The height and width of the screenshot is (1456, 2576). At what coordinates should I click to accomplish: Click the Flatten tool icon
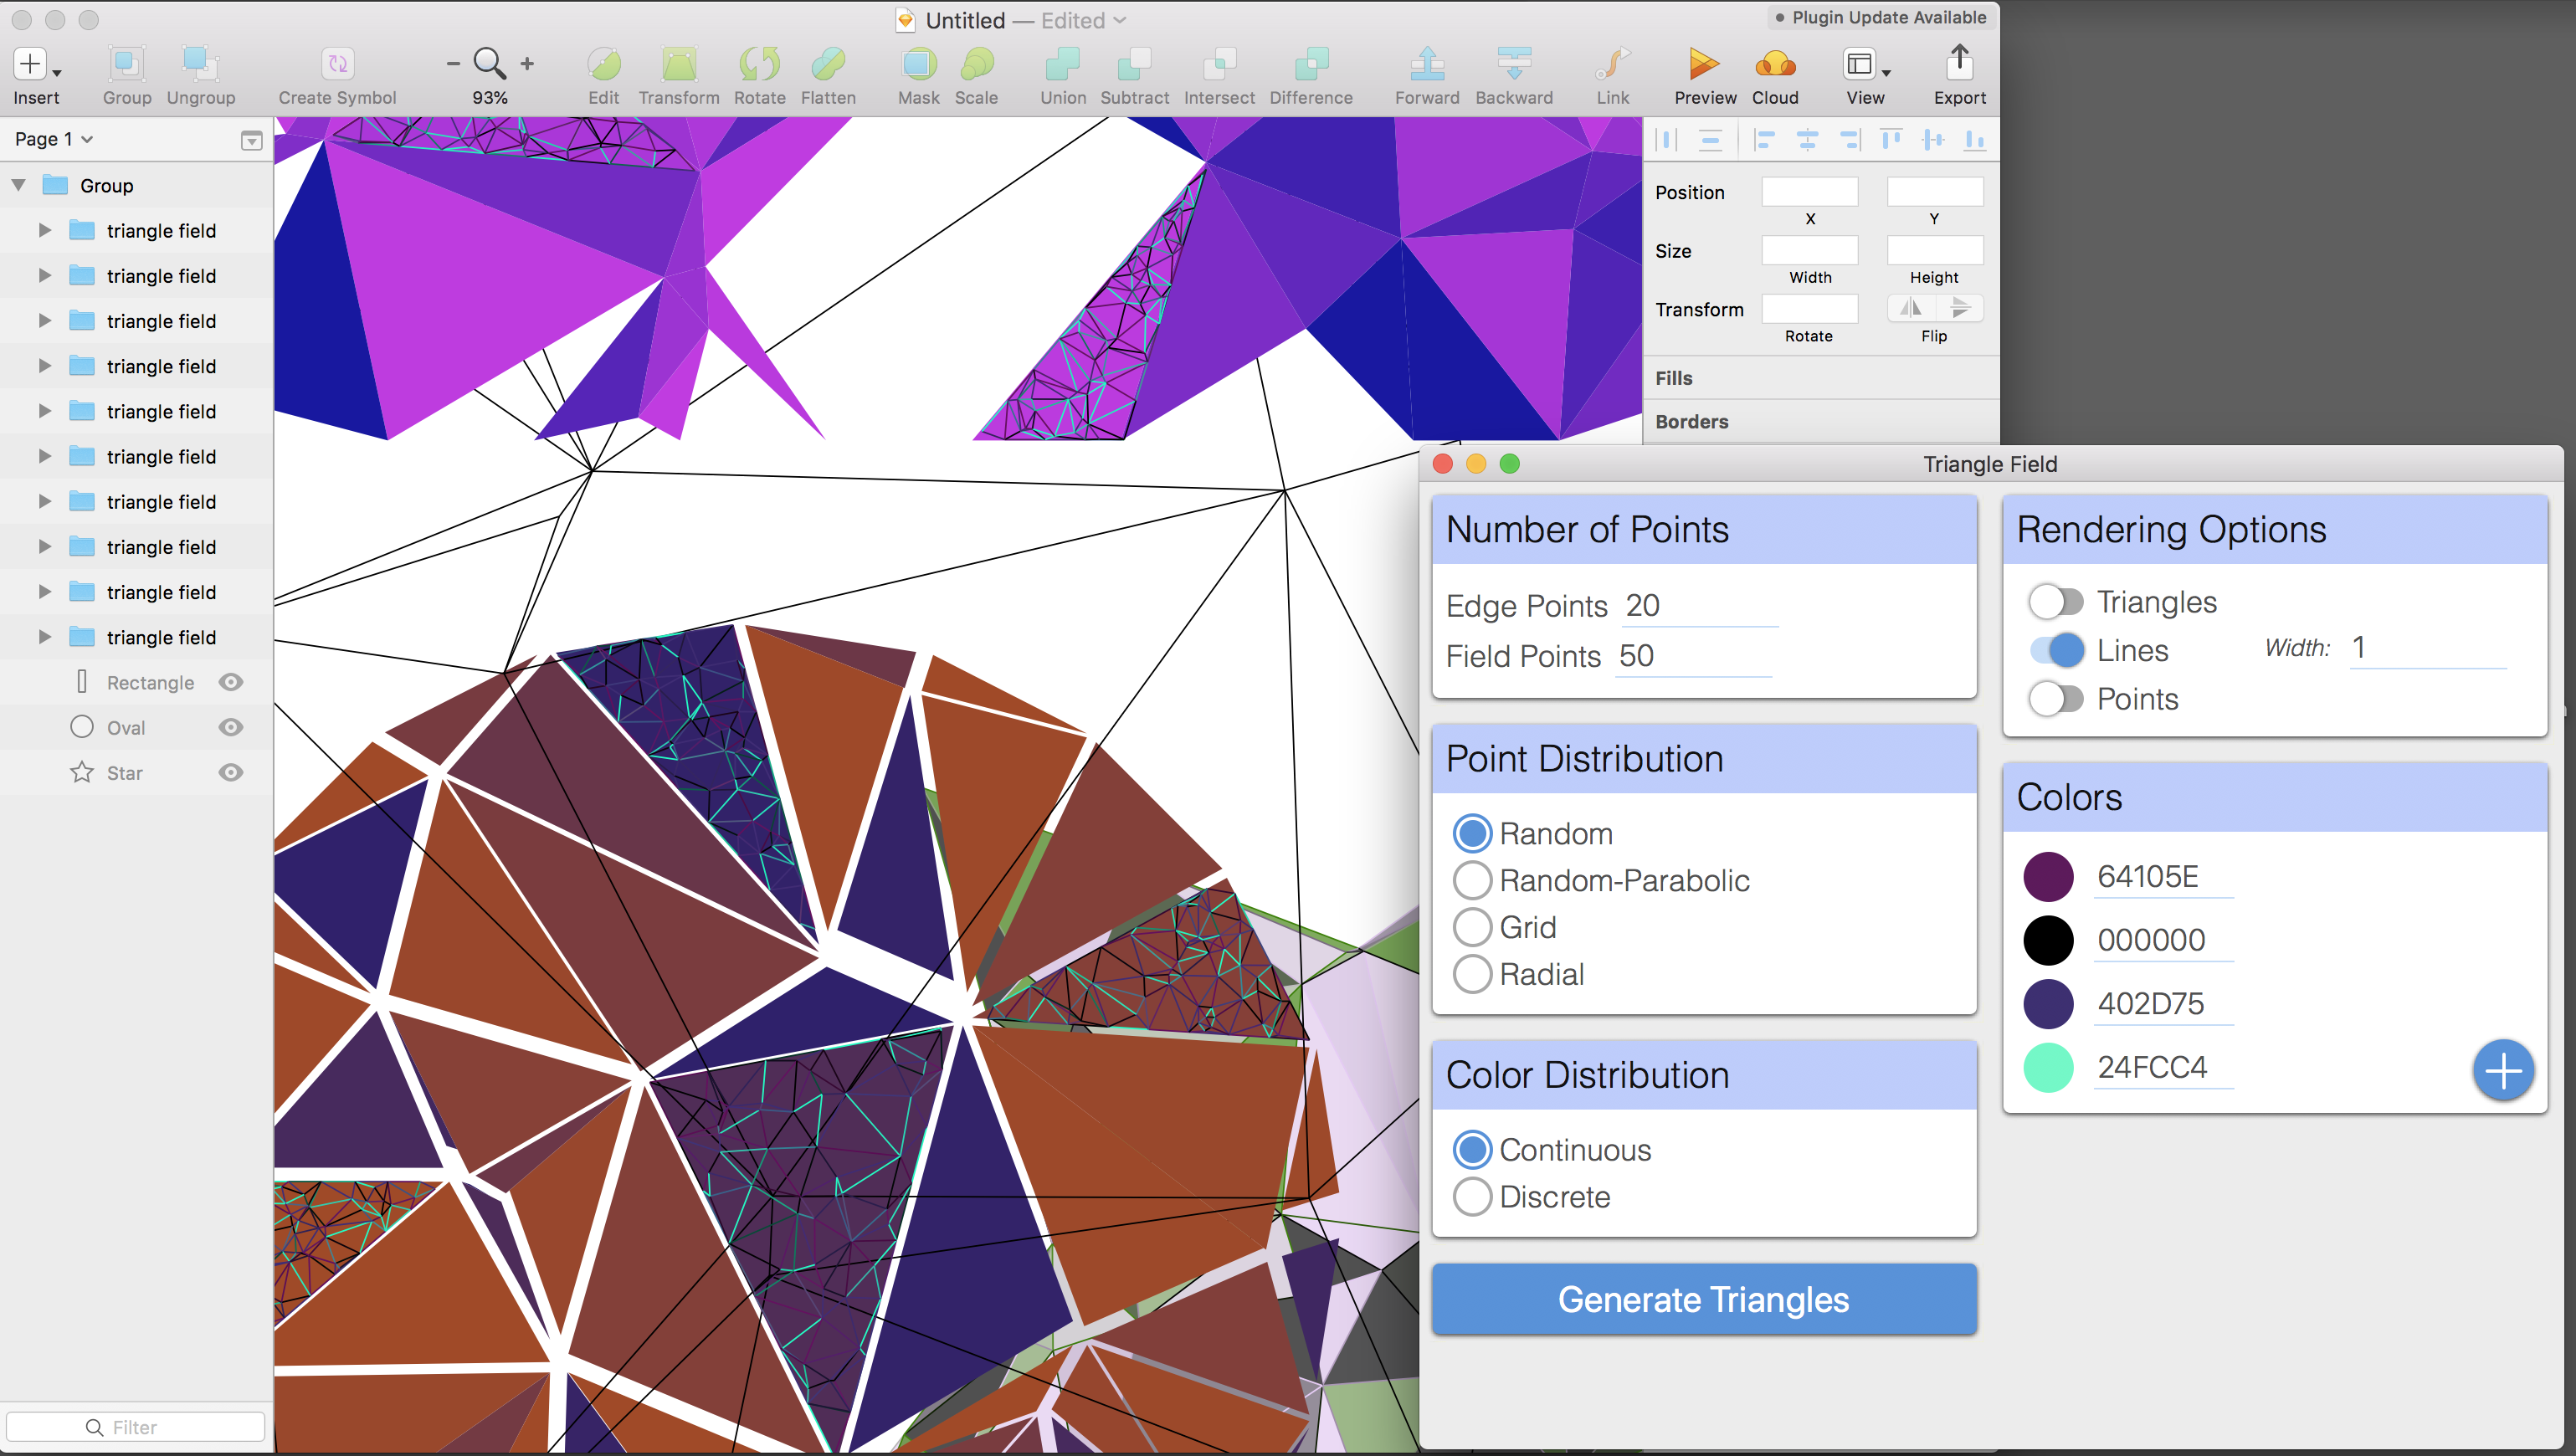828,64
